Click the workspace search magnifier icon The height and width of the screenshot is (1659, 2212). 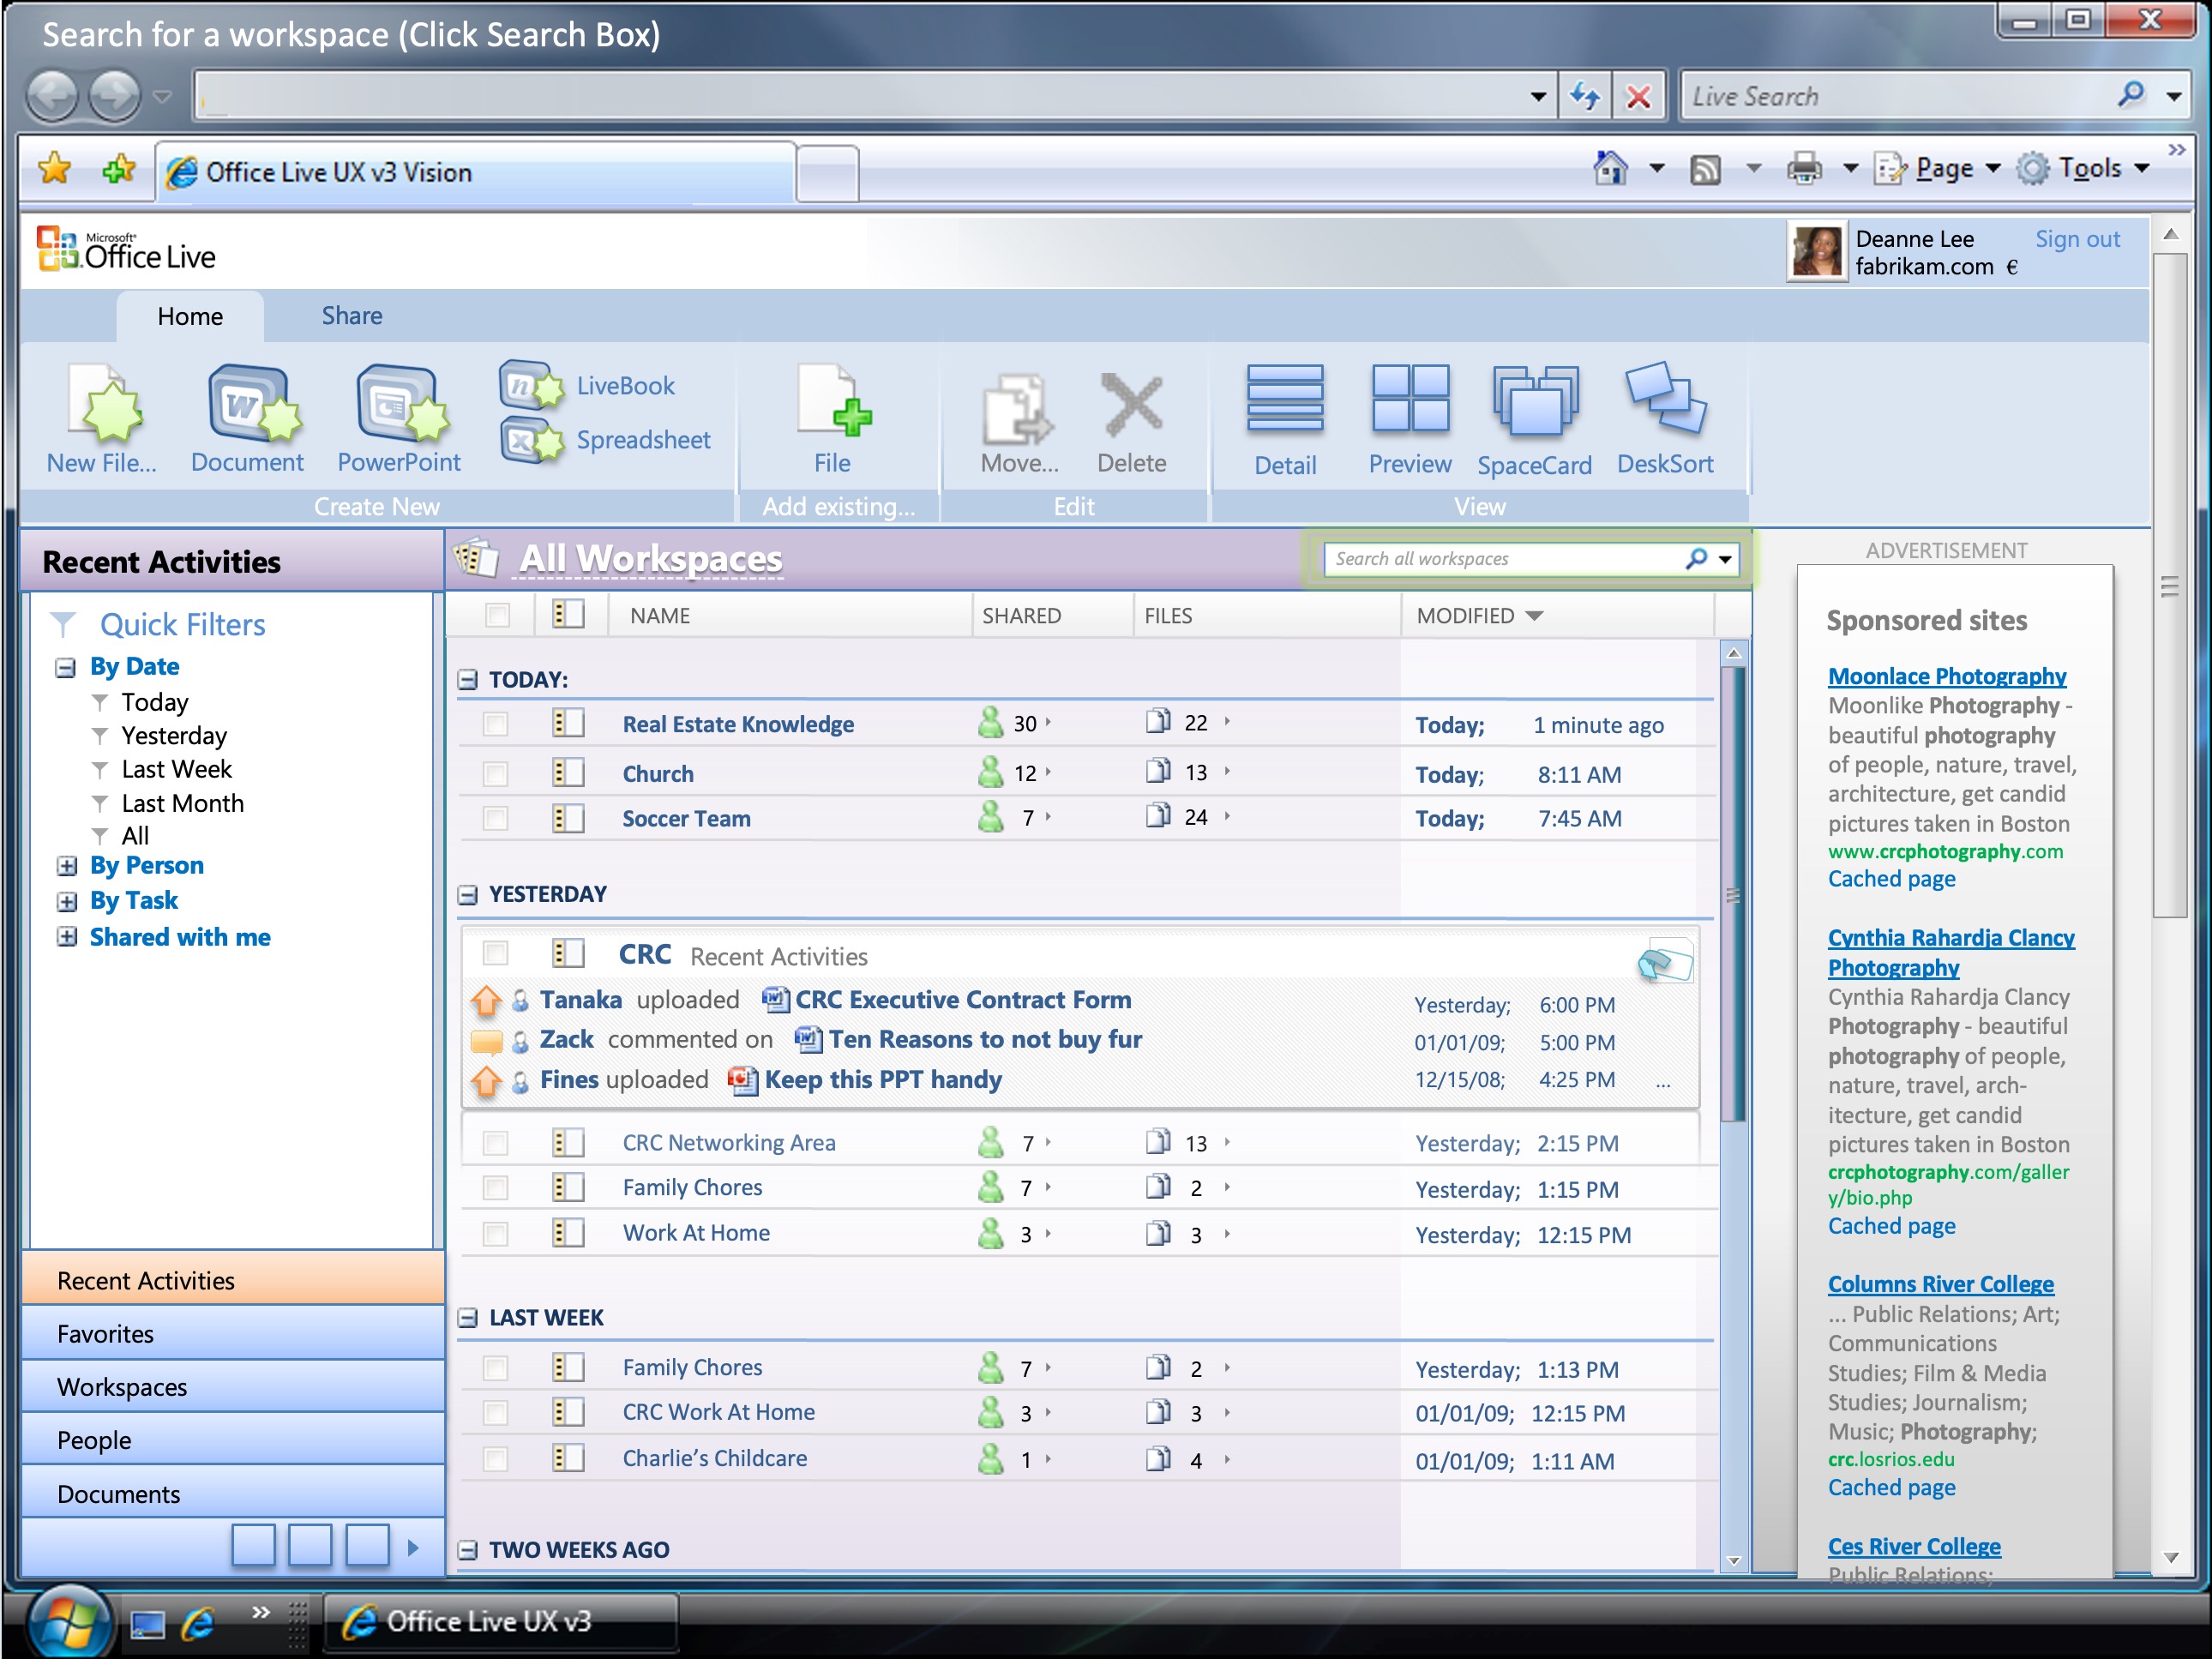coord(1696,558)
